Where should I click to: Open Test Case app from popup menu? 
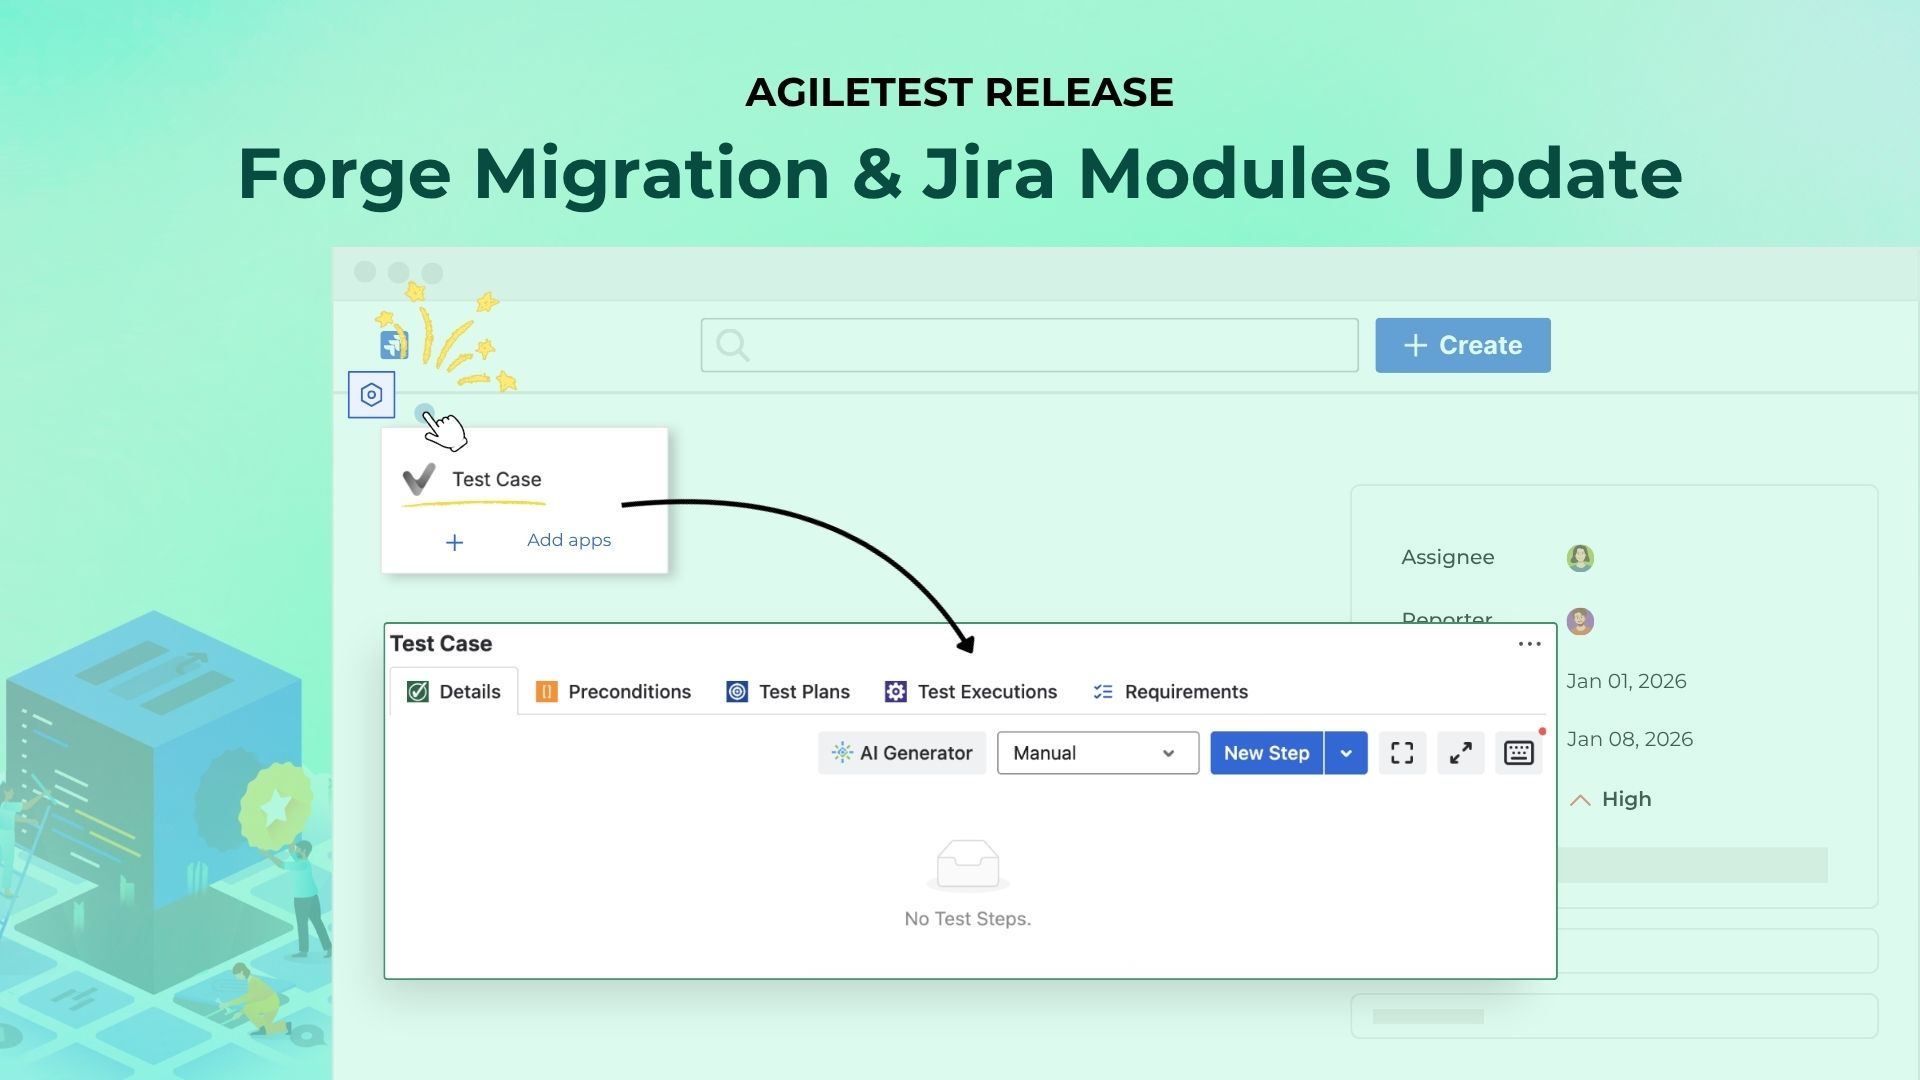pyautogui.click(x=473, y=479)
